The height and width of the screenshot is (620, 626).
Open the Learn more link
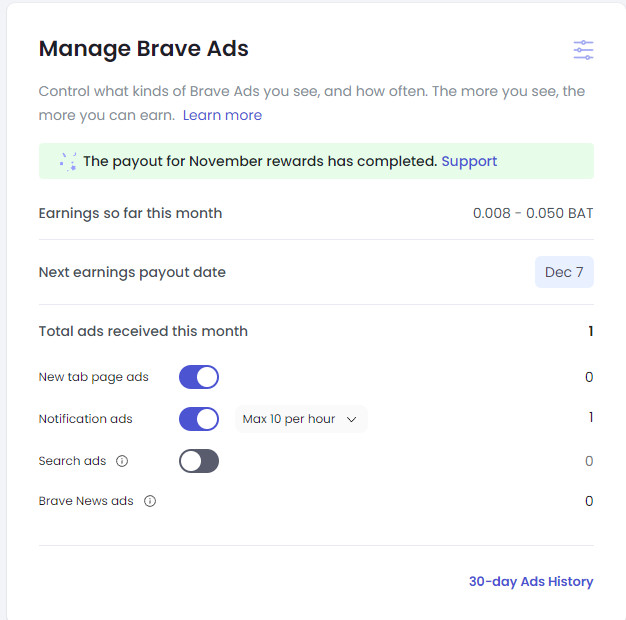coord(222,115)
